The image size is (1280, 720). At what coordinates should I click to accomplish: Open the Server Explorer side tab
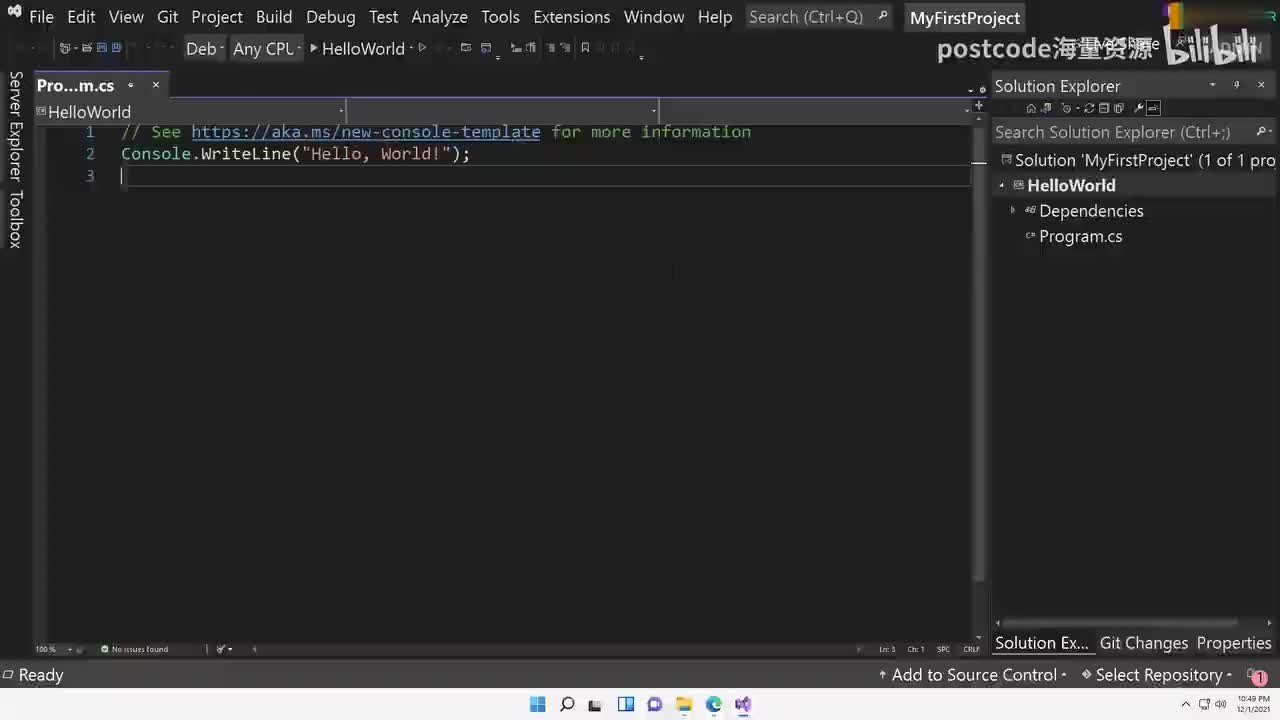tap(15, 126)
